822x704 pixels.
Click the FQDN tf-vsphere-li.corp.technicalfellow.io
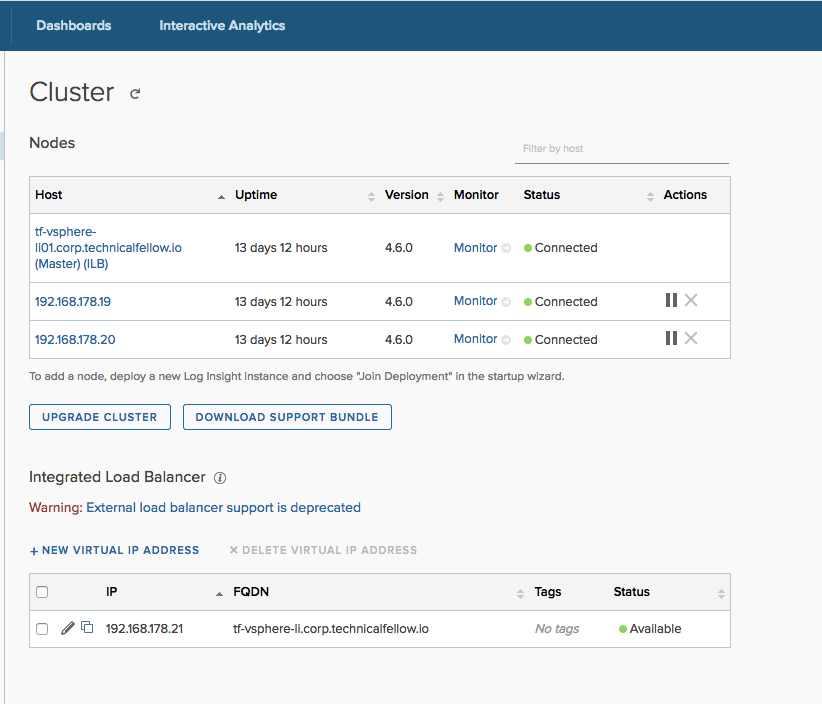[331, 629]
